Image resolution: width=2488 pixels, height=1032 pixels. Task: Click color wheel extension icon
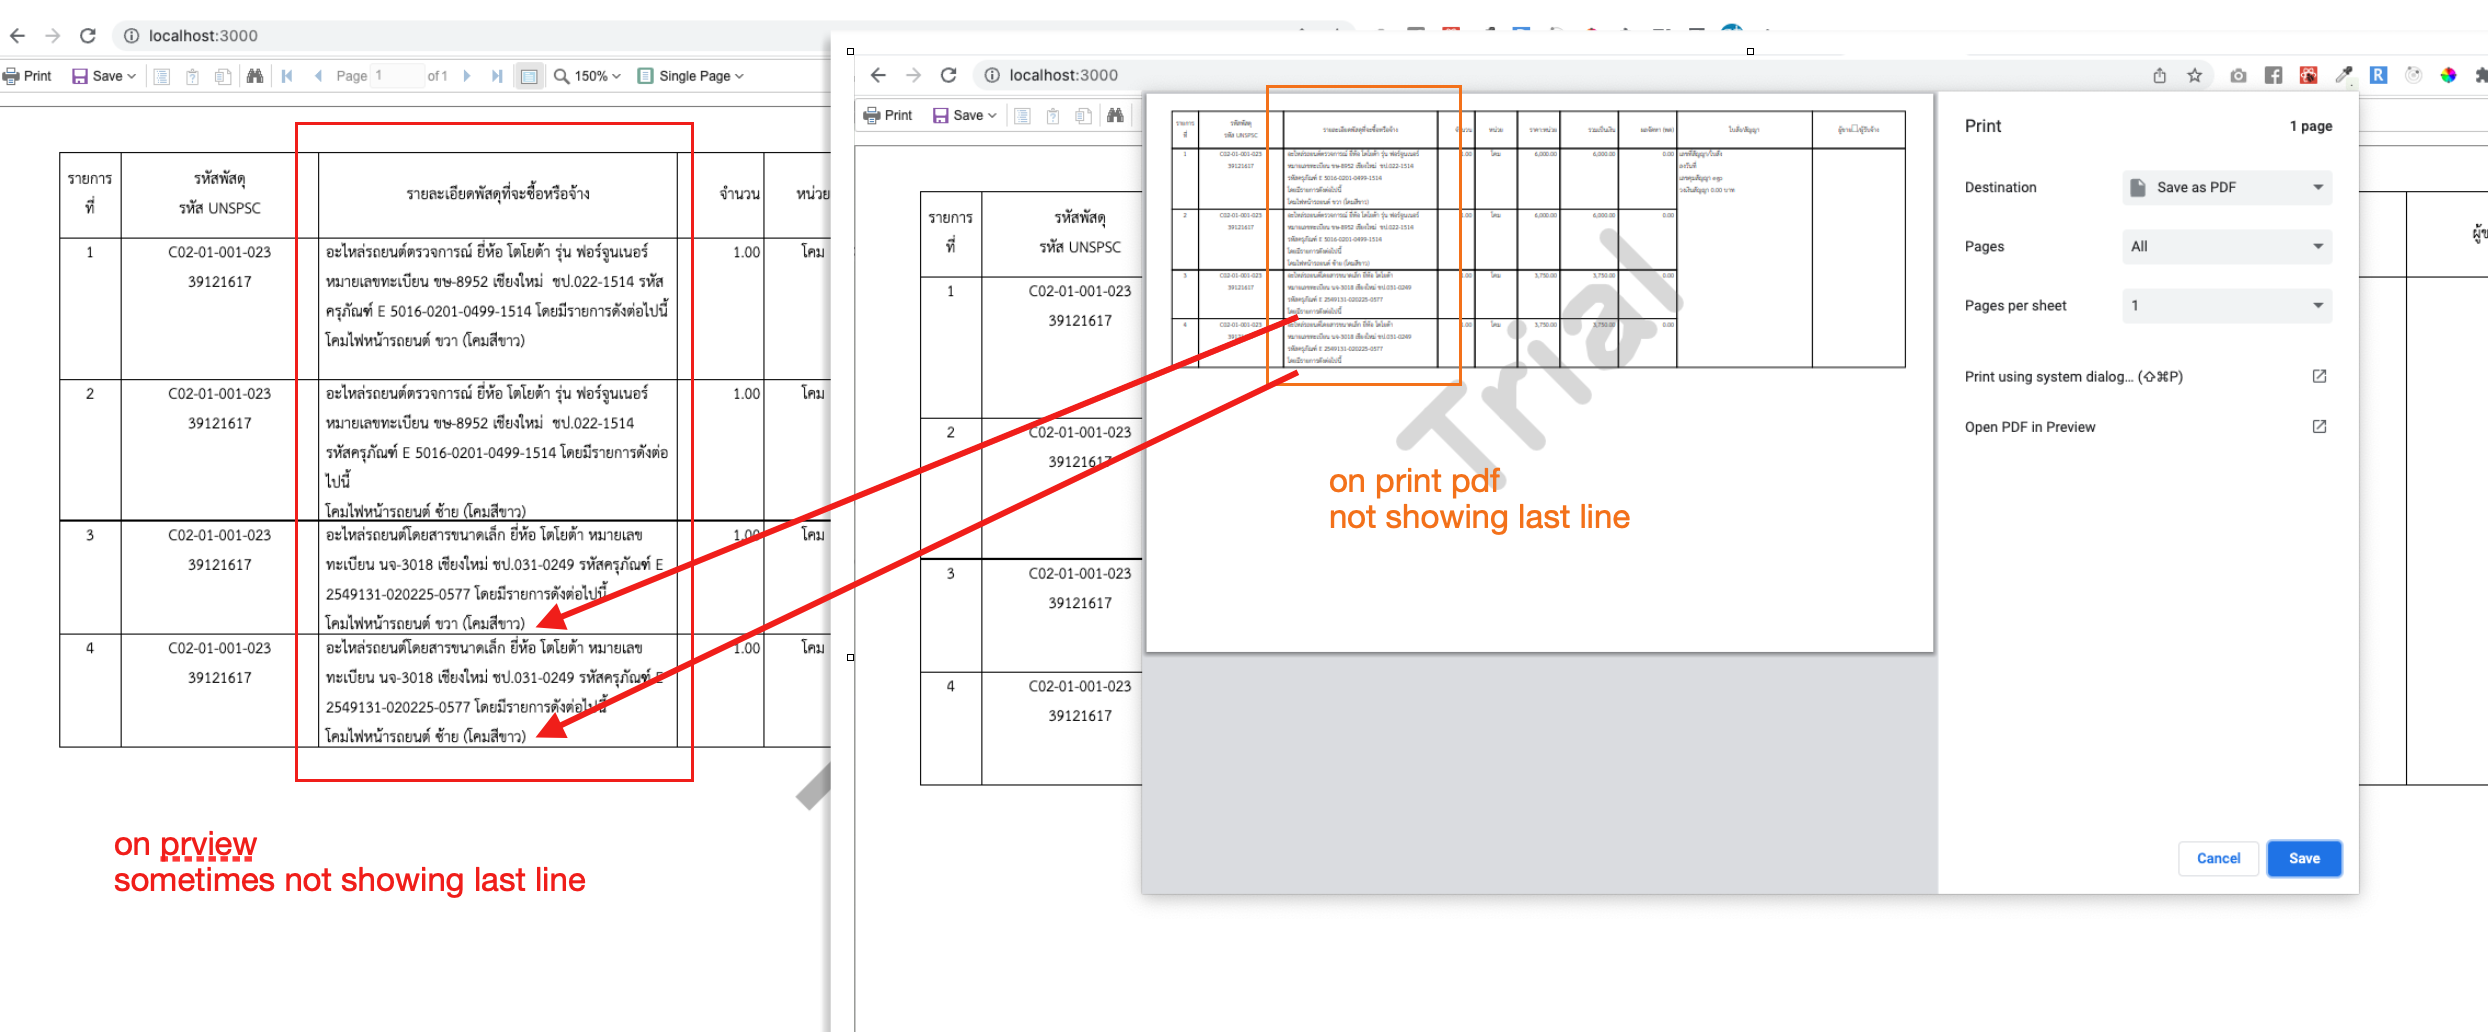(2448, 75)
